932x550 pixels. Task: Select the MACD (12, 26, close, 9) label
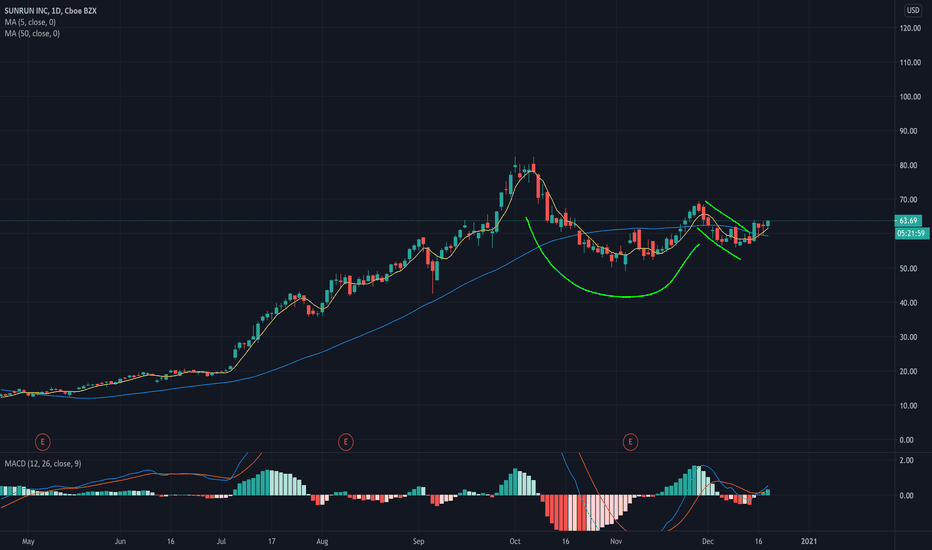pyautogui.click(x=43, y=464)
